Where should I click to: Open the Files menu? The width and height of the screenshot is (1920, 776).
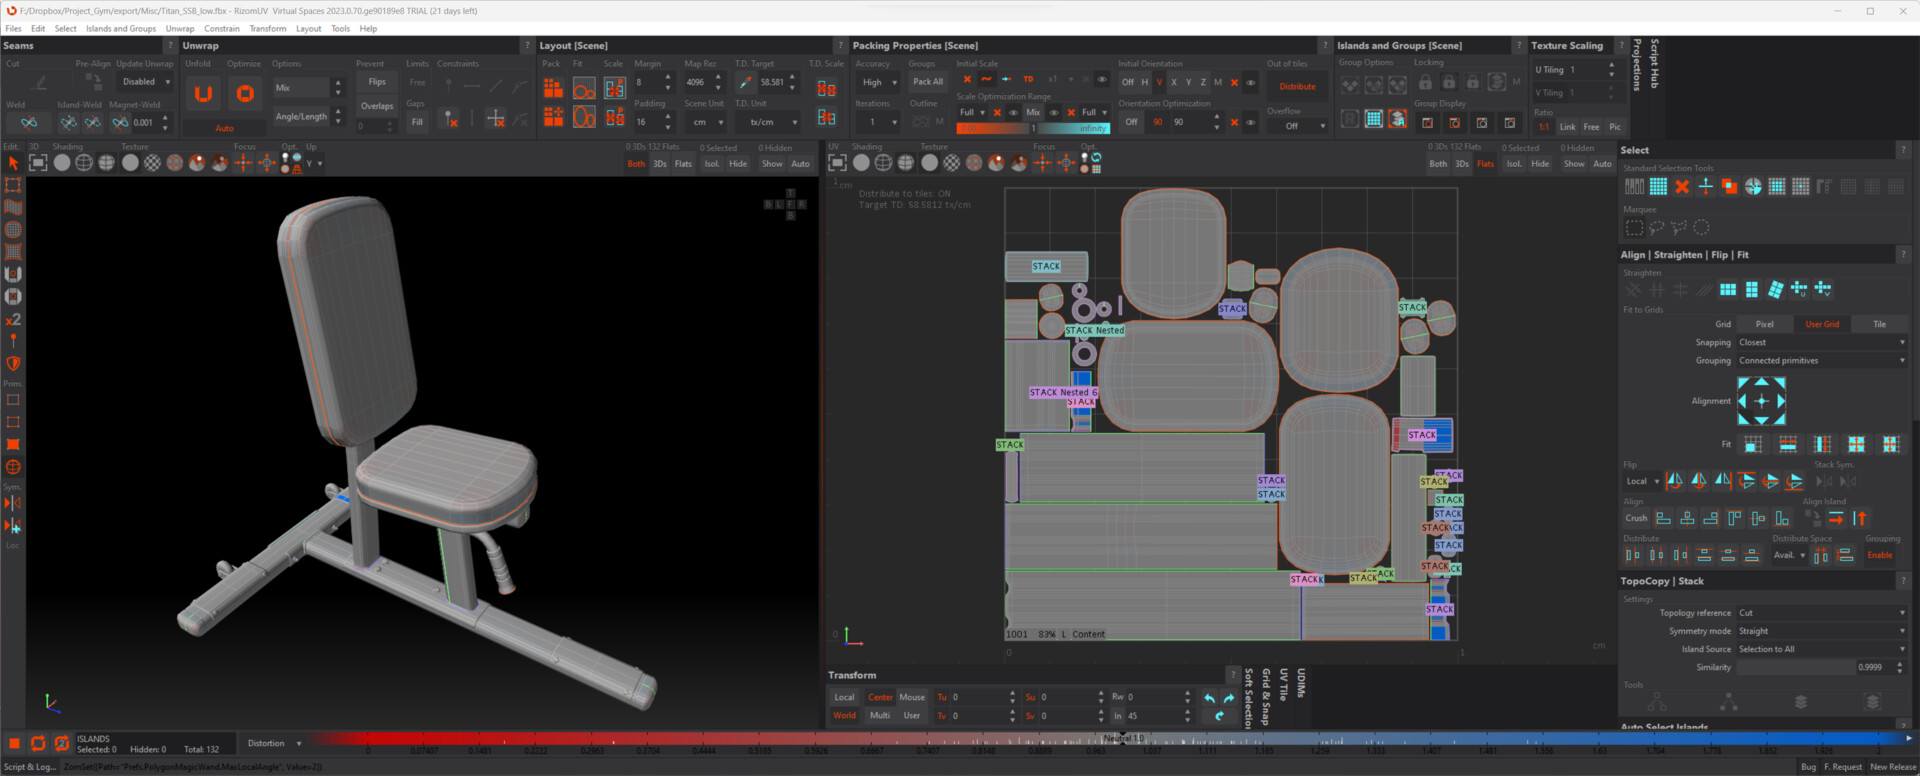tap(14, 29)
